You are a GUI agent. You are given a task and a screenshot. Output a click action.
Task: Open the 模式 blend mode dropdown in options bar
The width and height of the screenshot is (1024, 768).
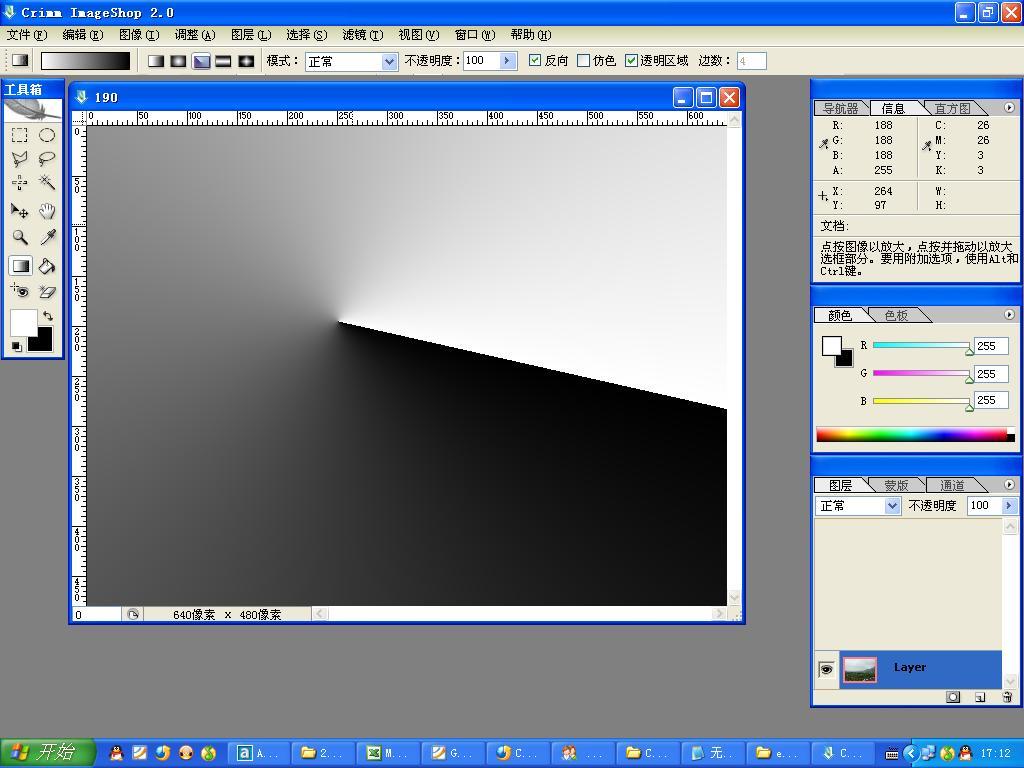(389, 62)
